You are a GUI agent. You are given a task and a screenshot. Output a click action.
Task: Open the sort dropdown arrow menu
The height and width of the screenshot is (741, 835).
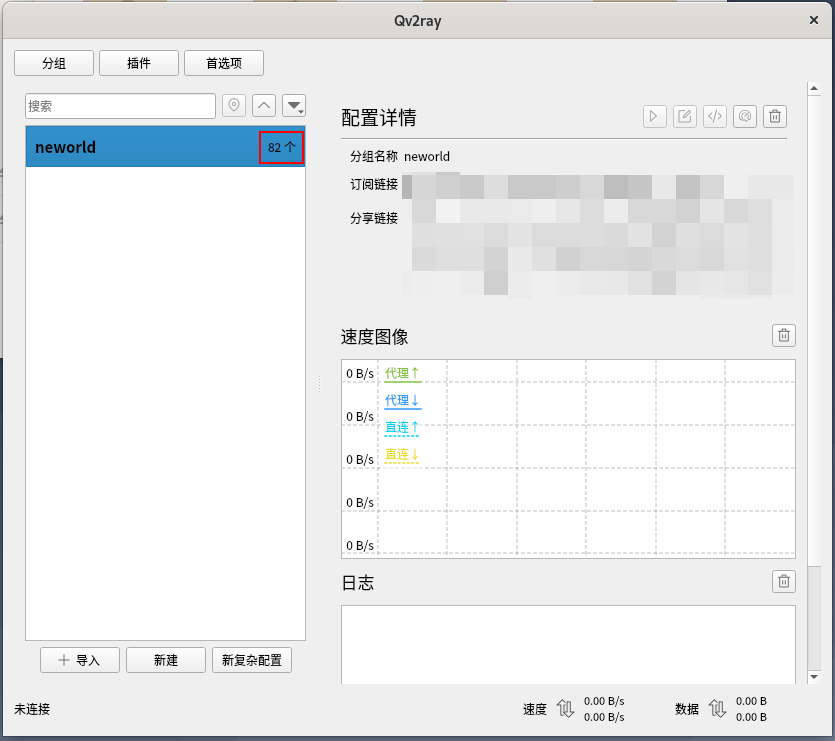[294, 105]
